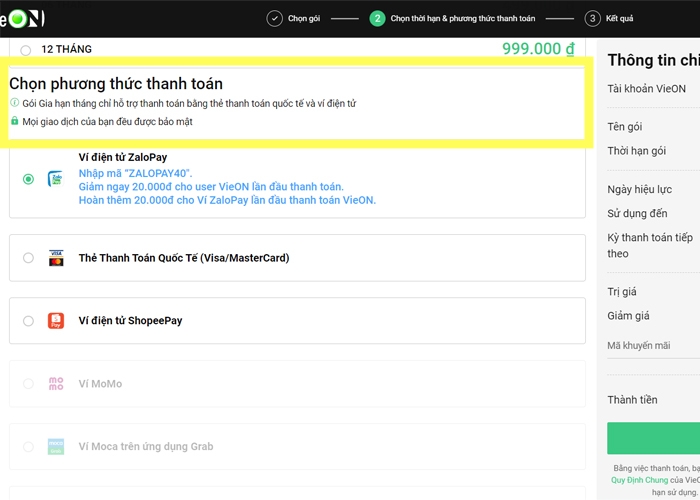Click the VieON logo
This screenshot has width=700, height=500.
22,19
